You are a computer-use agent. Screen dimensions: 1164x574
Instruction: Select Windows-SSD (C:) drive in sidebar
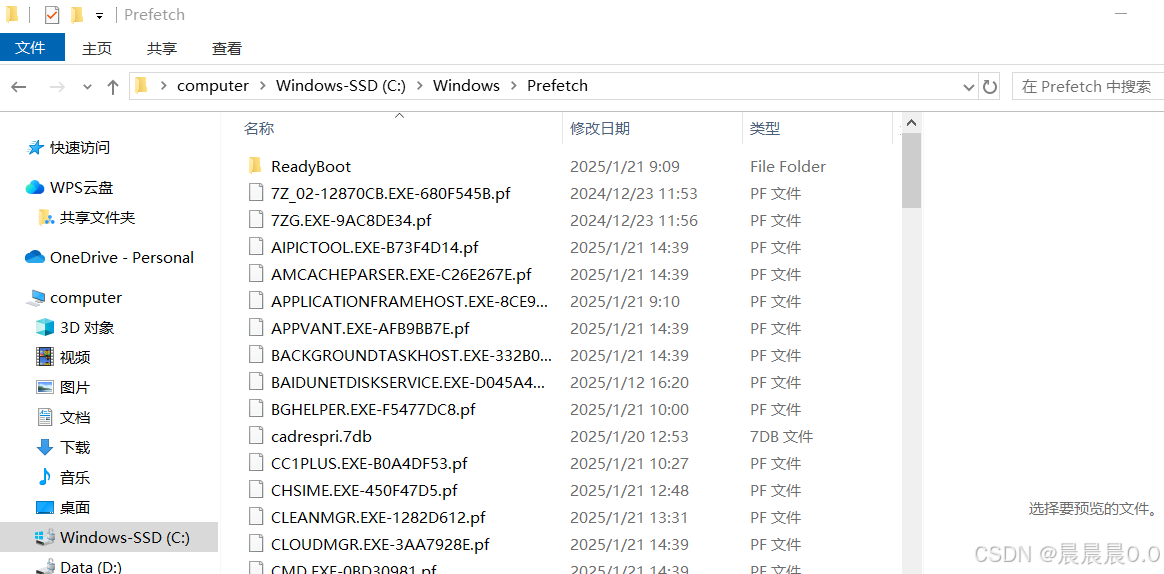click(x=110, y=537)
